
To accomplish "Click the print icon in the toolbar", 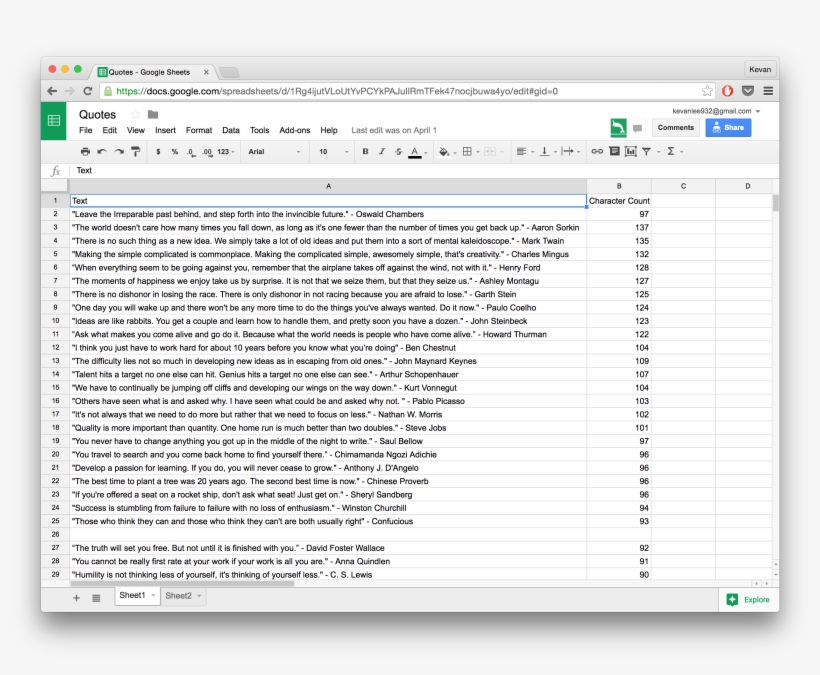I will pos(85,152).
